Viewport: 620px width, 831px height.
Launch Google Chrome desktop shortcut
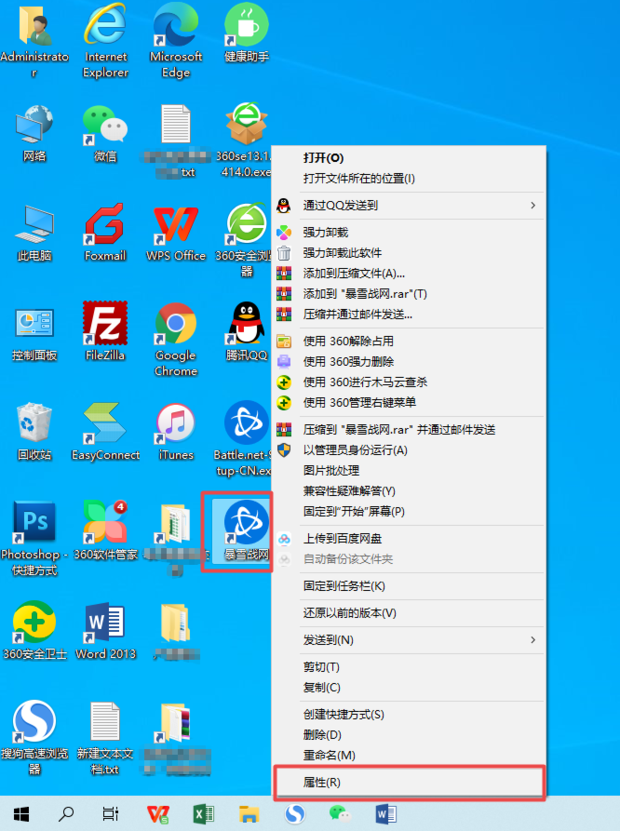(x=175, y=323)
